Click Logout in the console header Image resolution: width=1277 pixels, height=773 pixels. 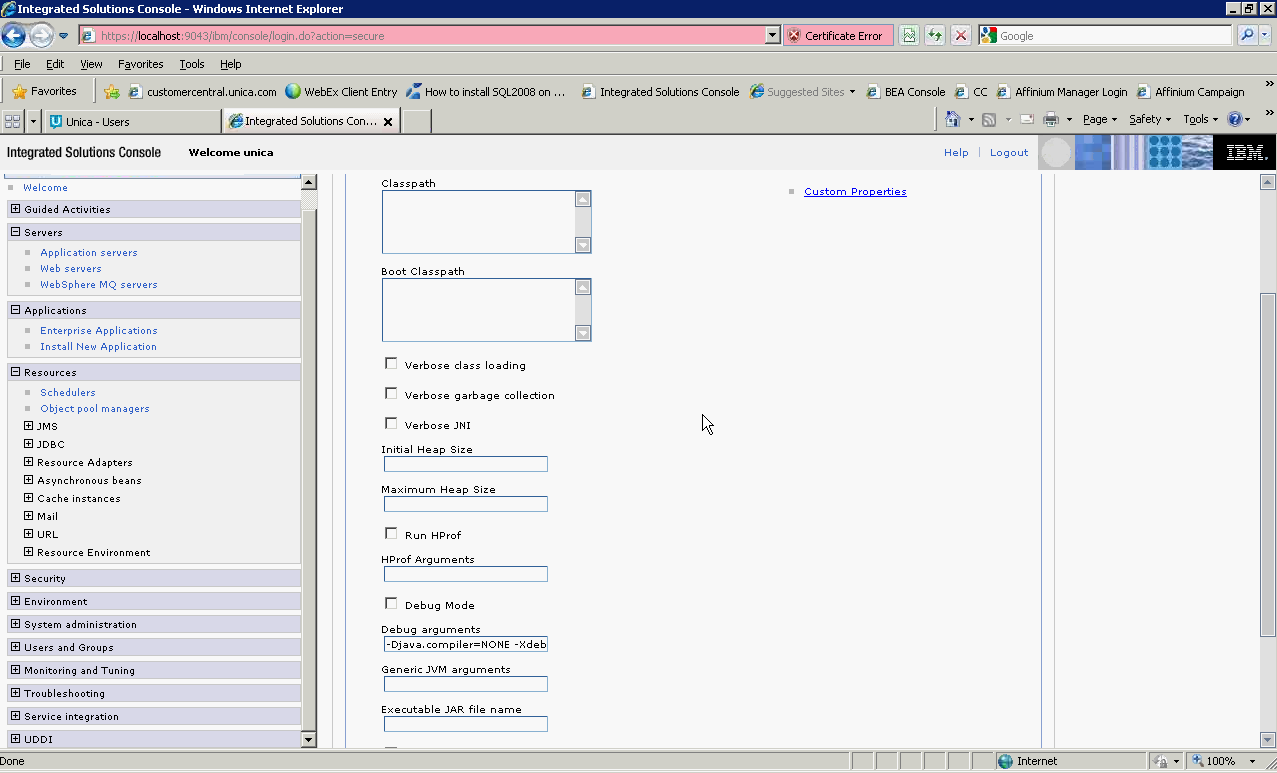pos(1008,152)
